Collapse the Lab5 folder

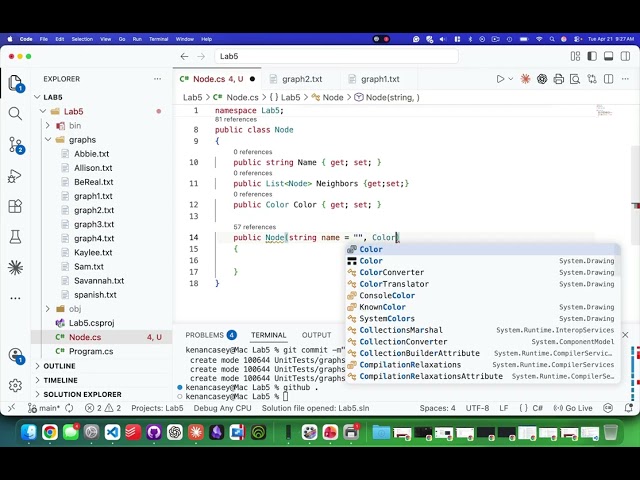[43, 111]
